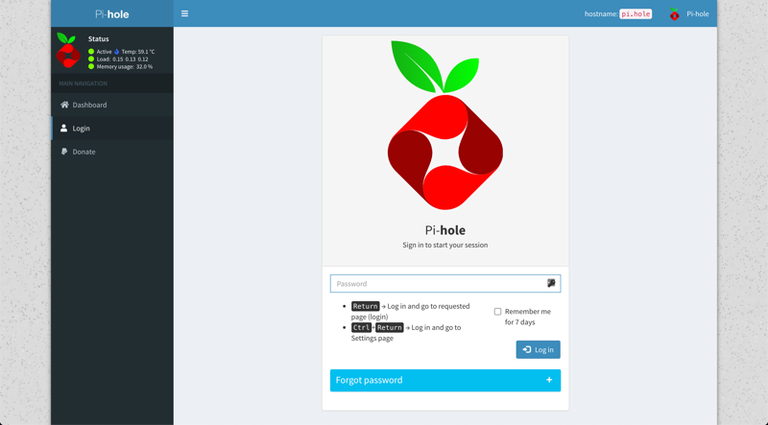Viewport: 768px width, 425px height.
Task: Open the Pi-hole dropdown label in the top-right header
Action: pyautogui.click(x=697, y=14)
